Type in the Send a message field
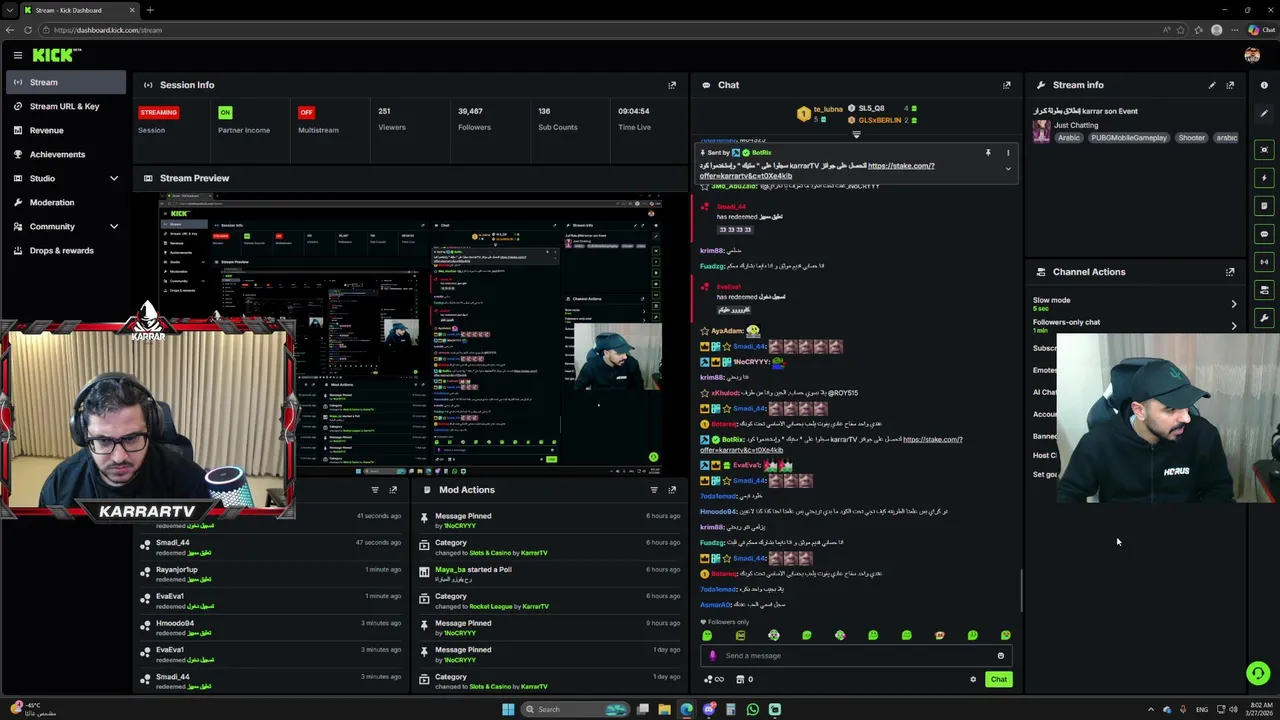Screen dimensions: 1280x720 pyautogui.click(x=855, y=656)
